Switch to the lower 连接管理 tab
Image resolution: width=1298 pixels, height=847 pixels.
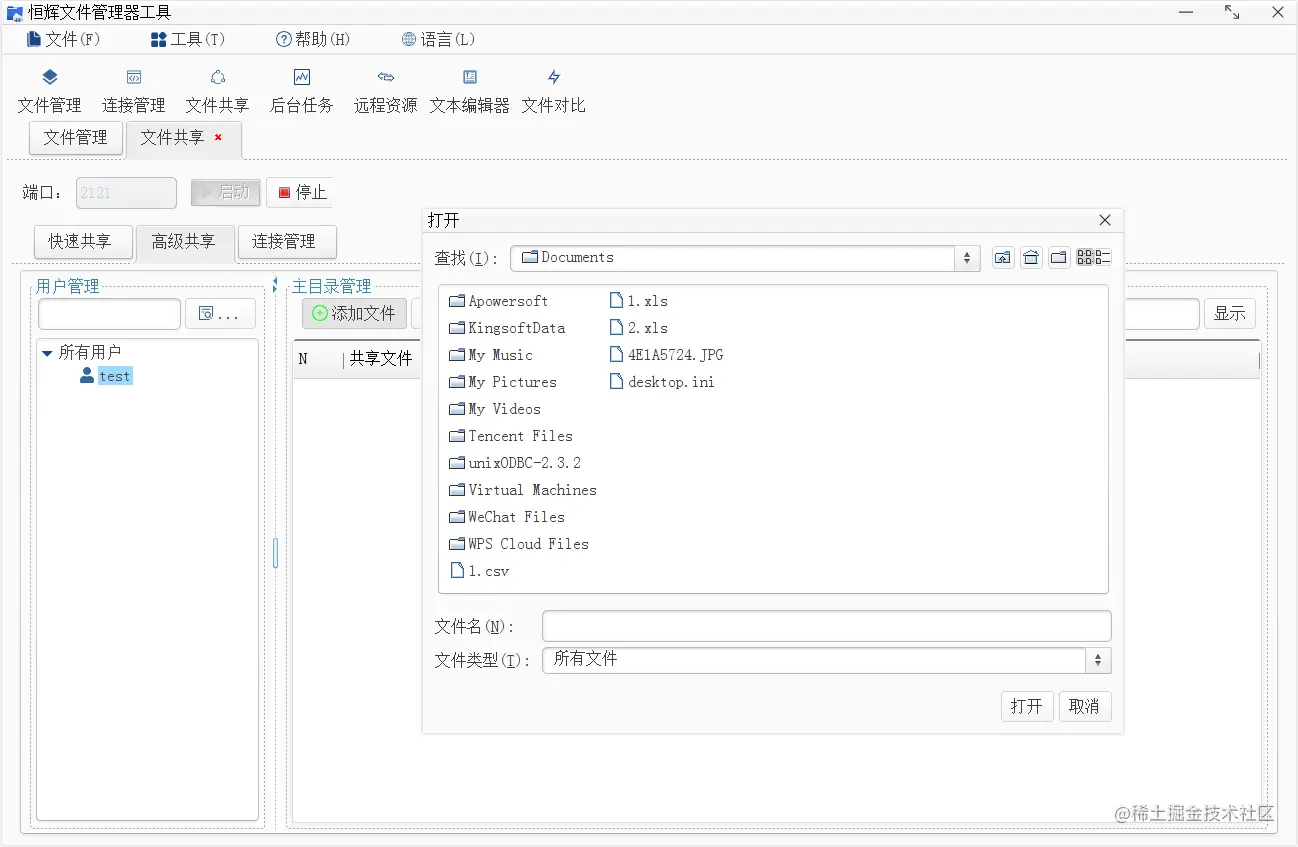[287, 242]
